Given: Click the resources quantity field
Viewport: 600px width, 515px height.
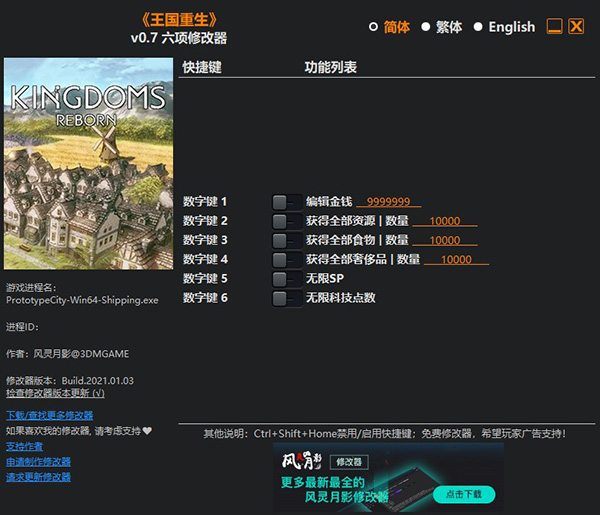Looking at the screenshot, I should coord(444,221).
